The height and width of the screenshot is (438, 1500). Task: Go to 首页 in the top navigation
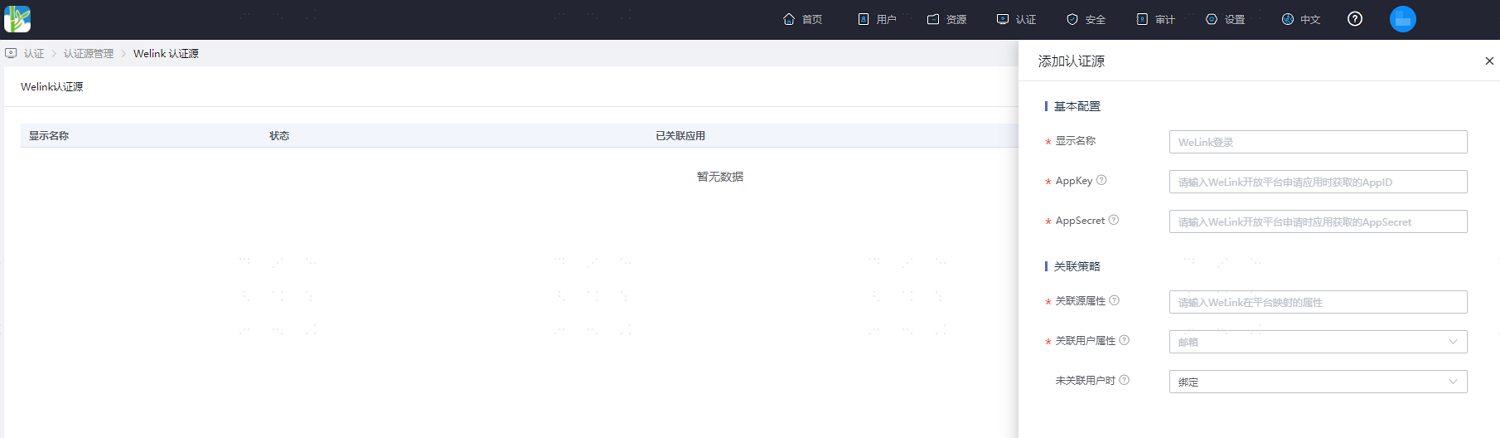tap(803, 19)
